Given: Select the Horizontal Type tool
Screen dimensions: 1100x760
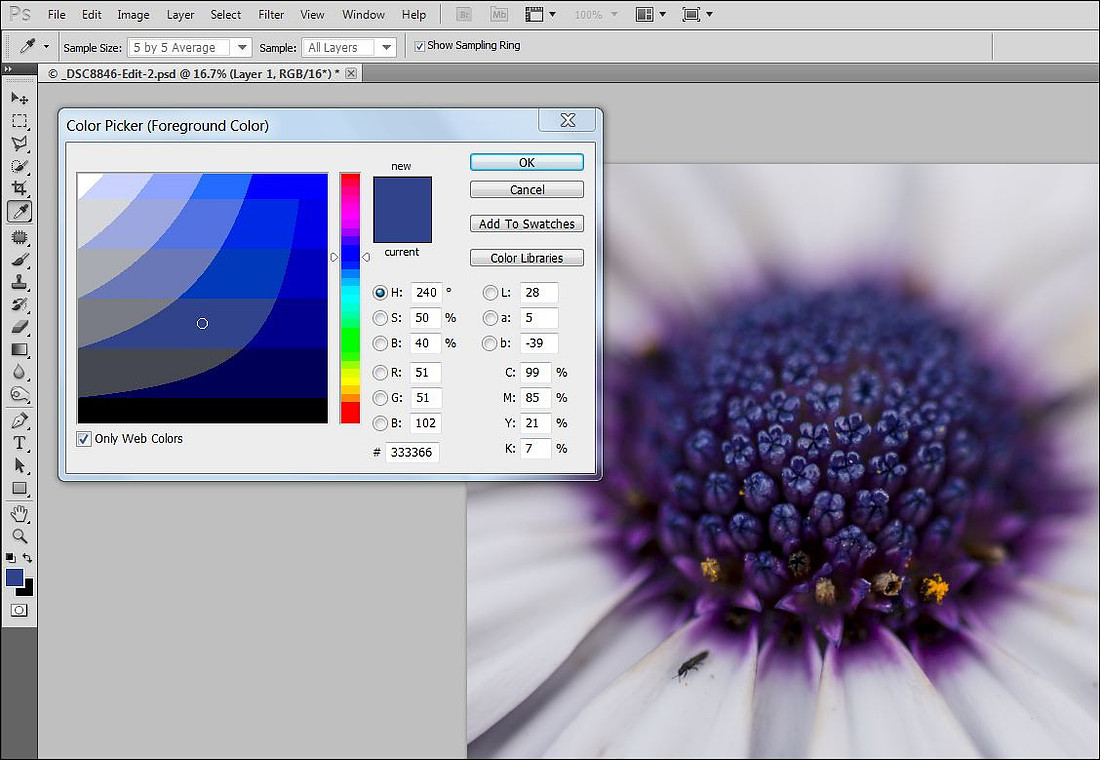Looking at the screenshot, I should [x=20, y=443].
